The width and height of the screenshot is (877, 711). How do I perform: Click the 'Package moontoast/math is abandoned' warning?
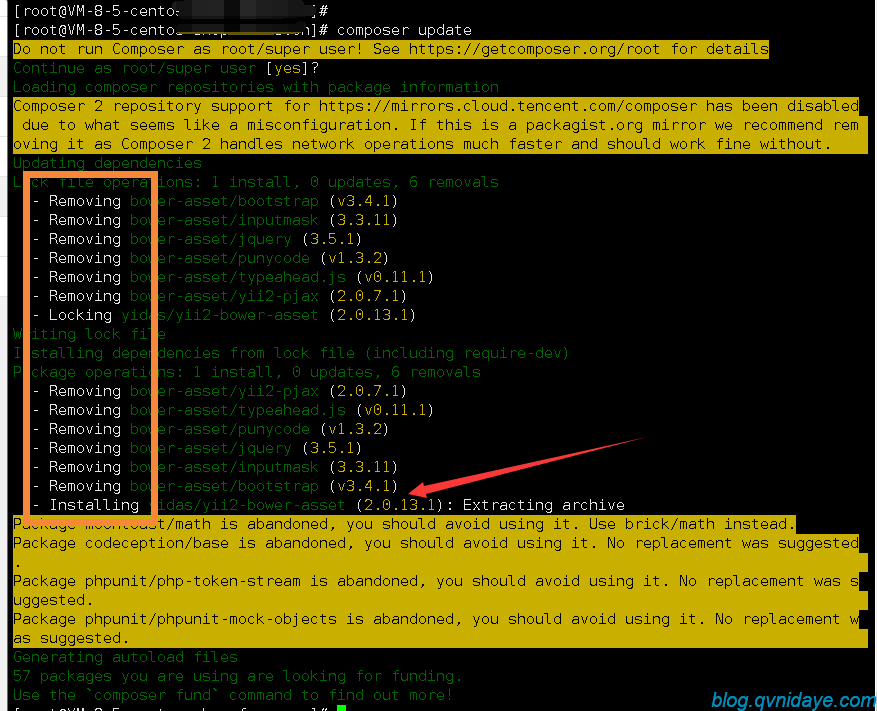(404, 525)
